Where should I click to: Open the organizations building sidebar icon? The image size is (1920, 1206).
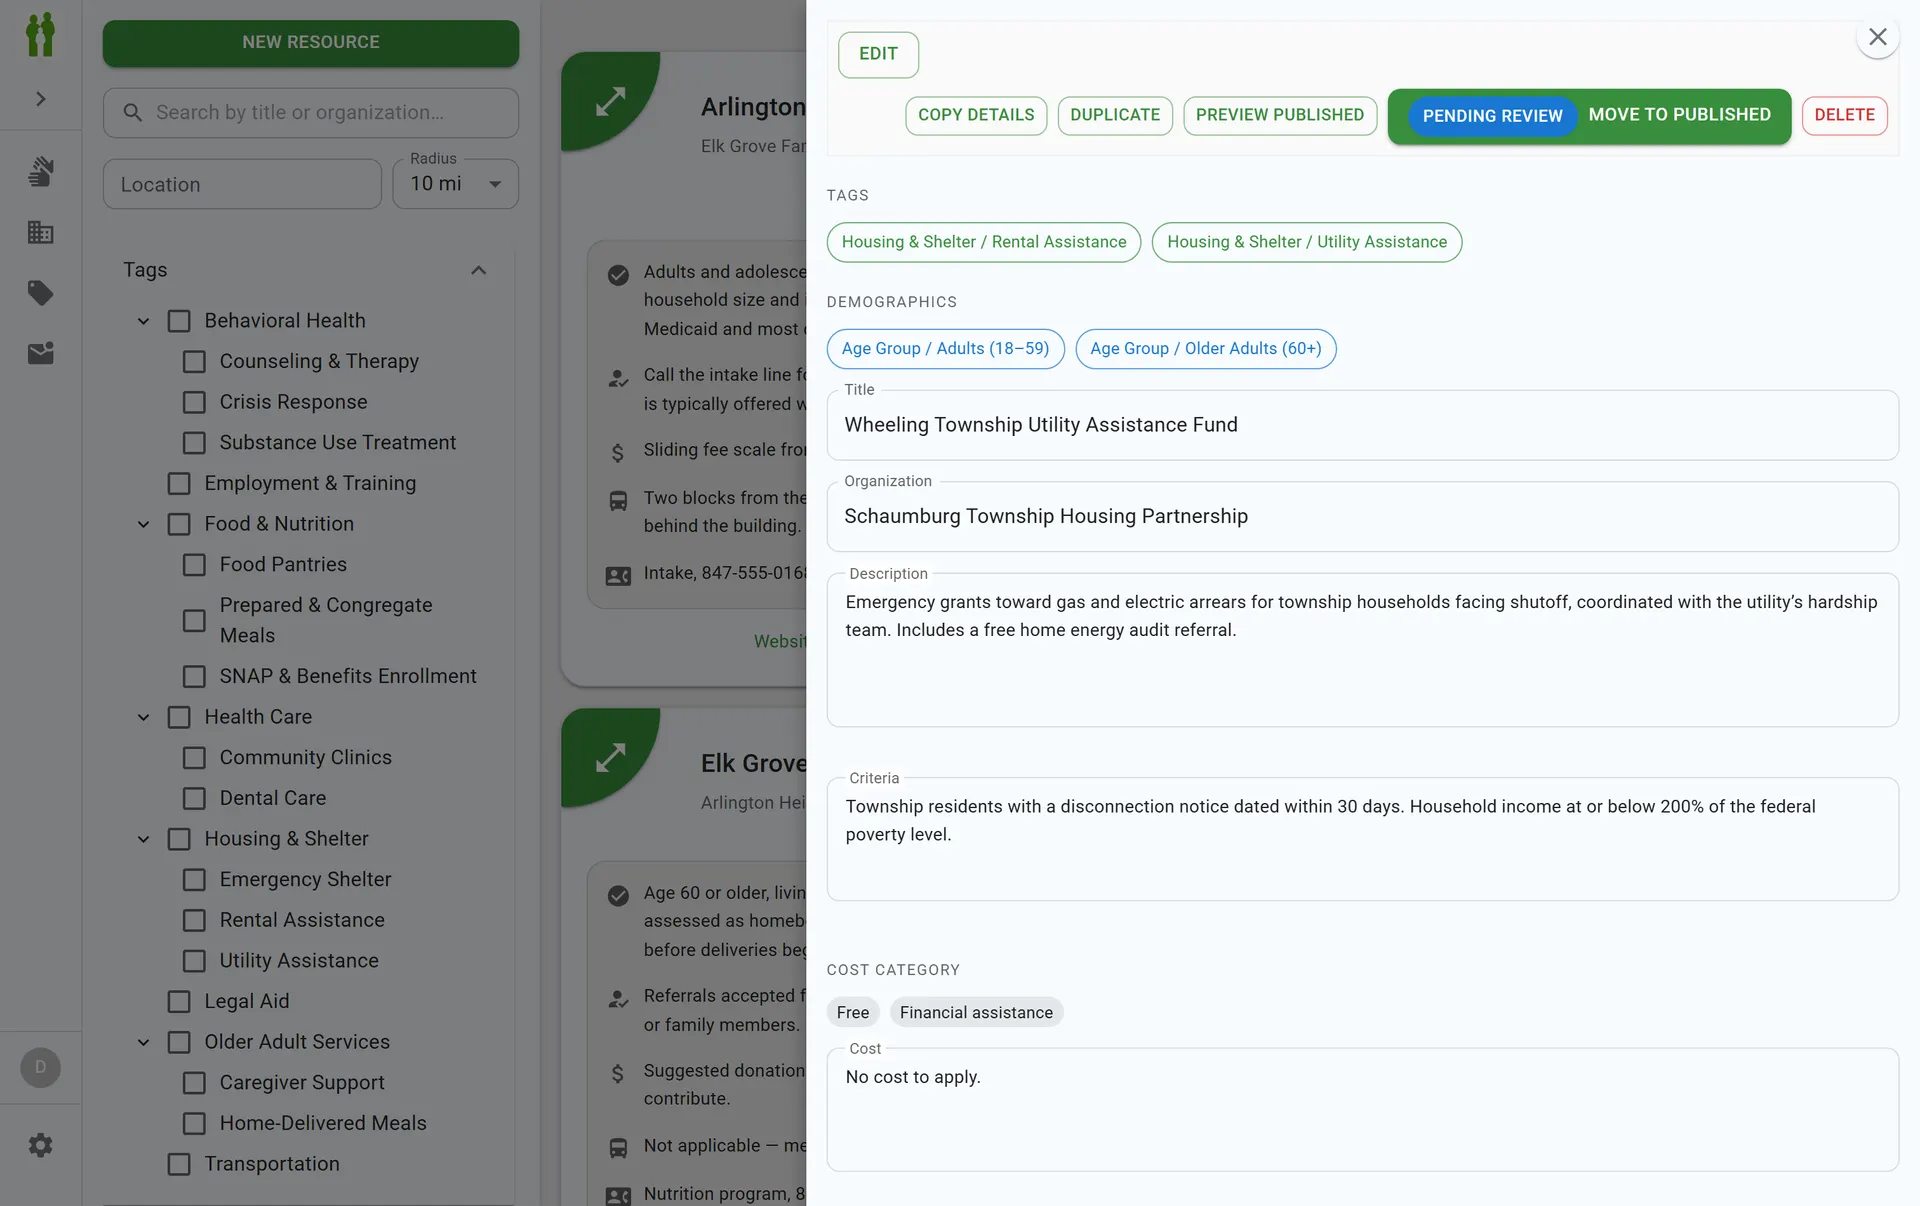(x=40, y=232)
